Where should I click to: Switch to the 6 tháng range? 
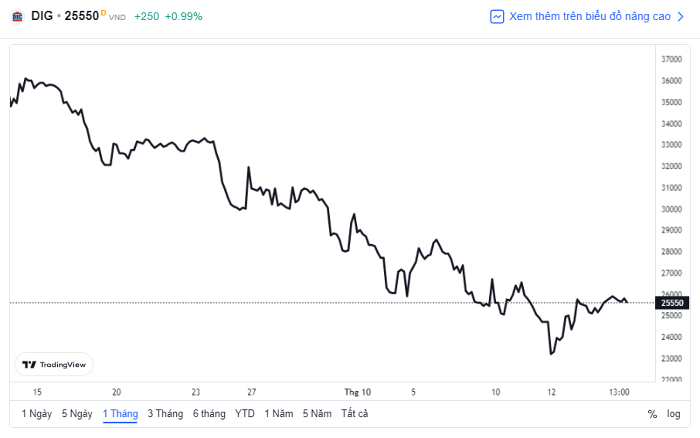point(209,414)
